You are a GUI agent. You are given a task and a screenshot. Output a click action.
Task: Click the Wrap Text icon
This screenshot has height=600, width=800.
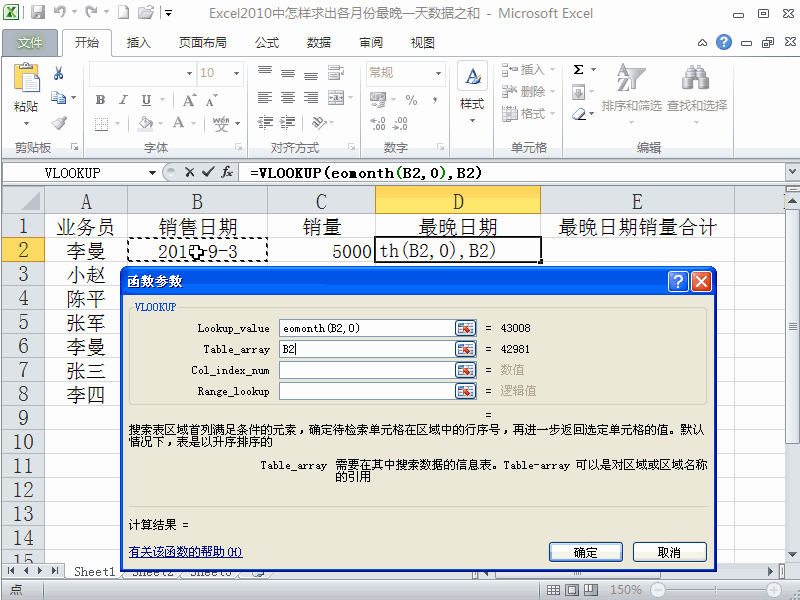point(336,72)
